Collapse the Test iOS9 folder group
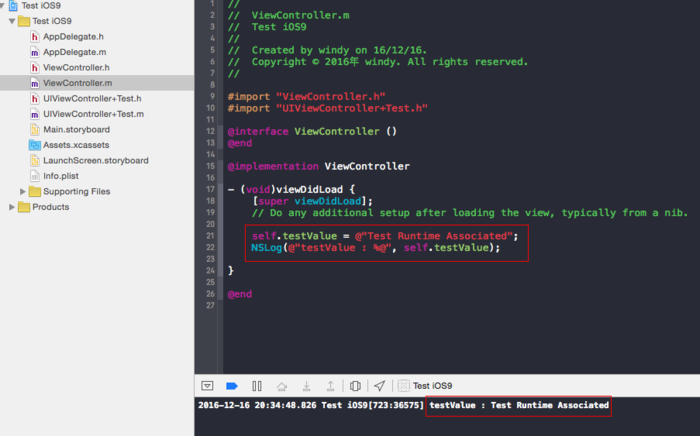700x436 pixels. pos(12,21)
